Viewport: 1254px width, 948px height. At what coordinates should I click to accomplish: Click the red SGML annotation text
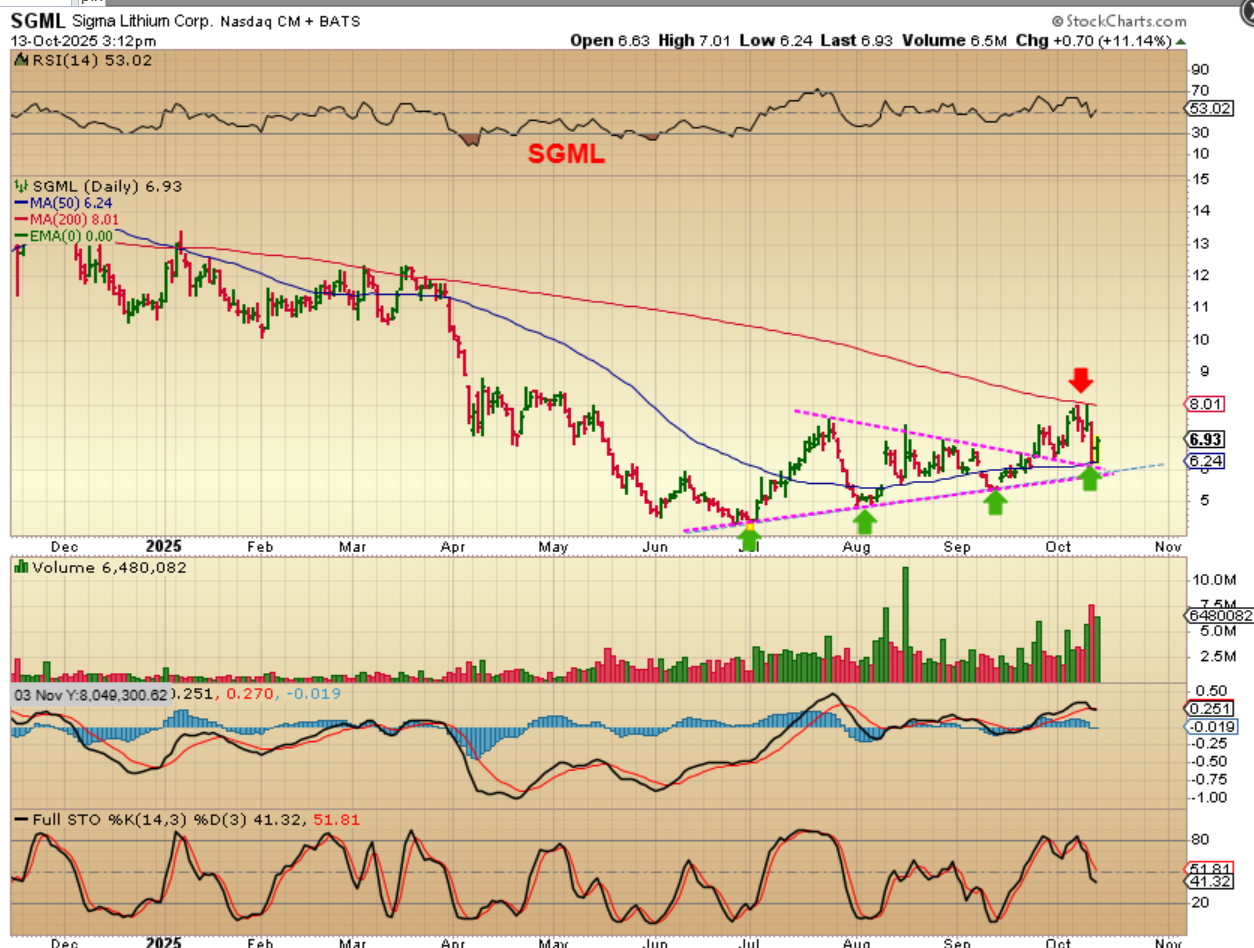click(x=566, y=156)
